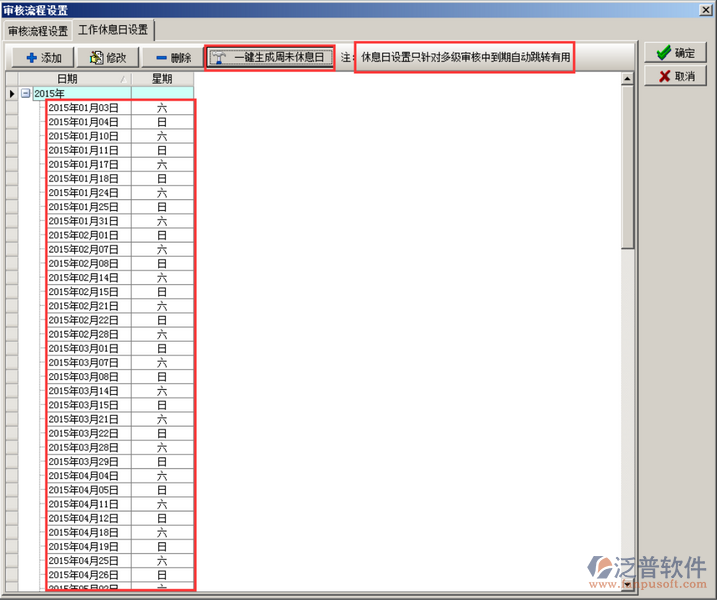The width and height of the screenshot is (717, 600).
Task: Select row 2015年01月31日
Action: tap(120, 221)
